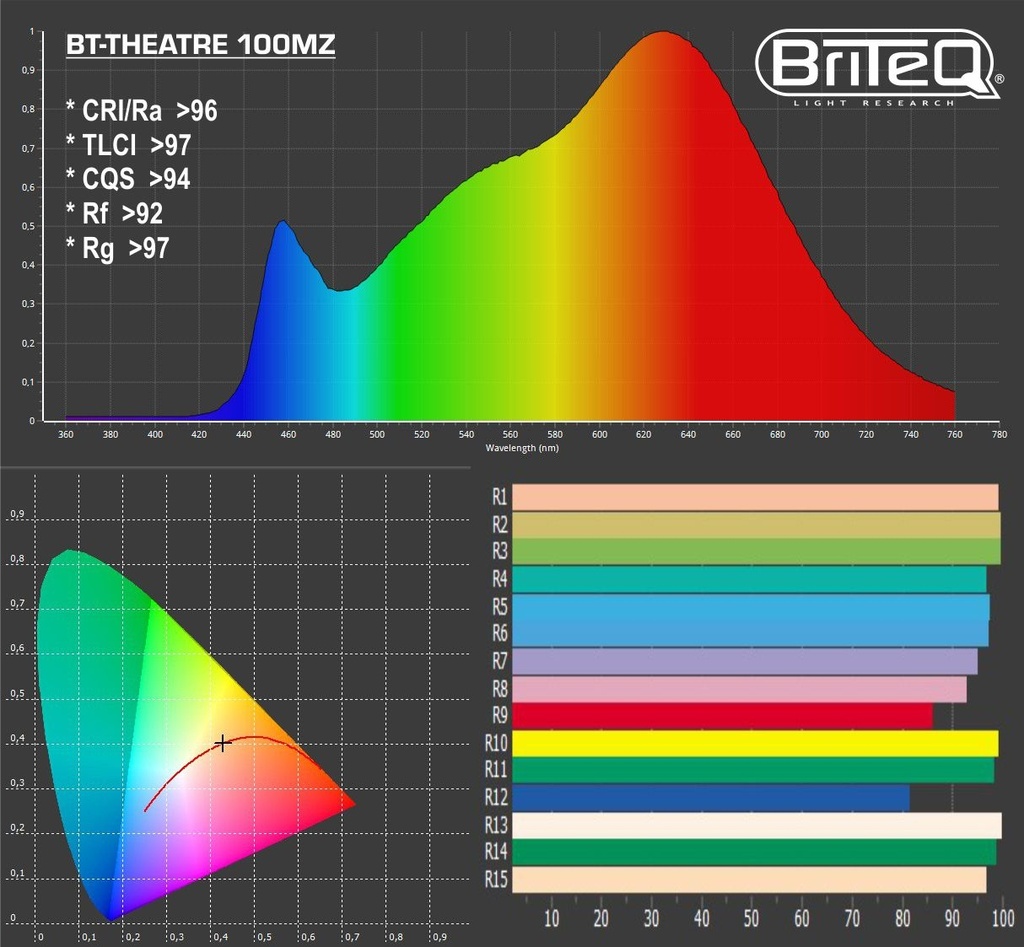This screenshot has width=1024, height=947.
Task: Select the Rg >97 line
Action: (x=118, y=248)
